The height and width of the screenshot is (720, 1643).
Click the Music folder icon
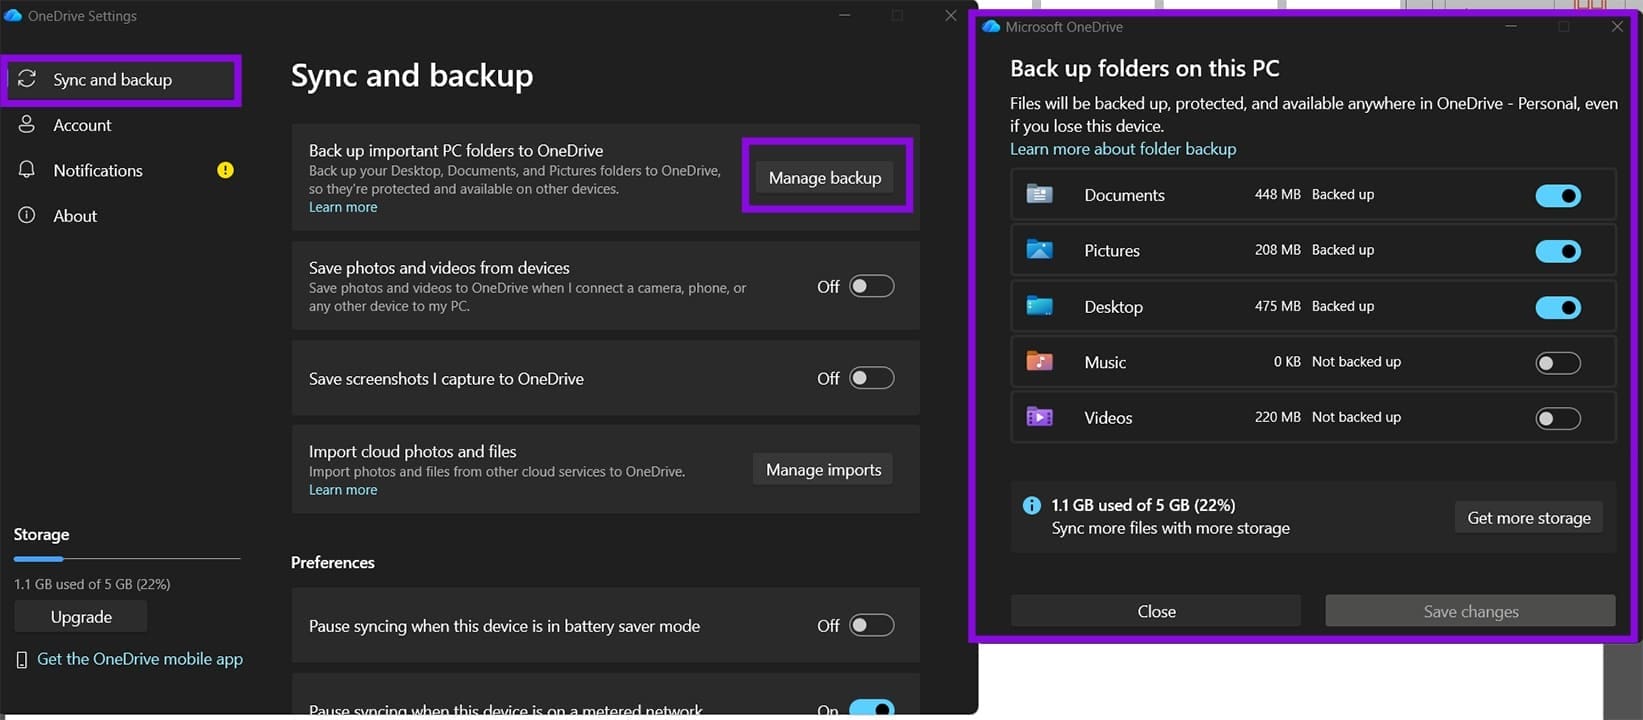(x=1039, y=361)
